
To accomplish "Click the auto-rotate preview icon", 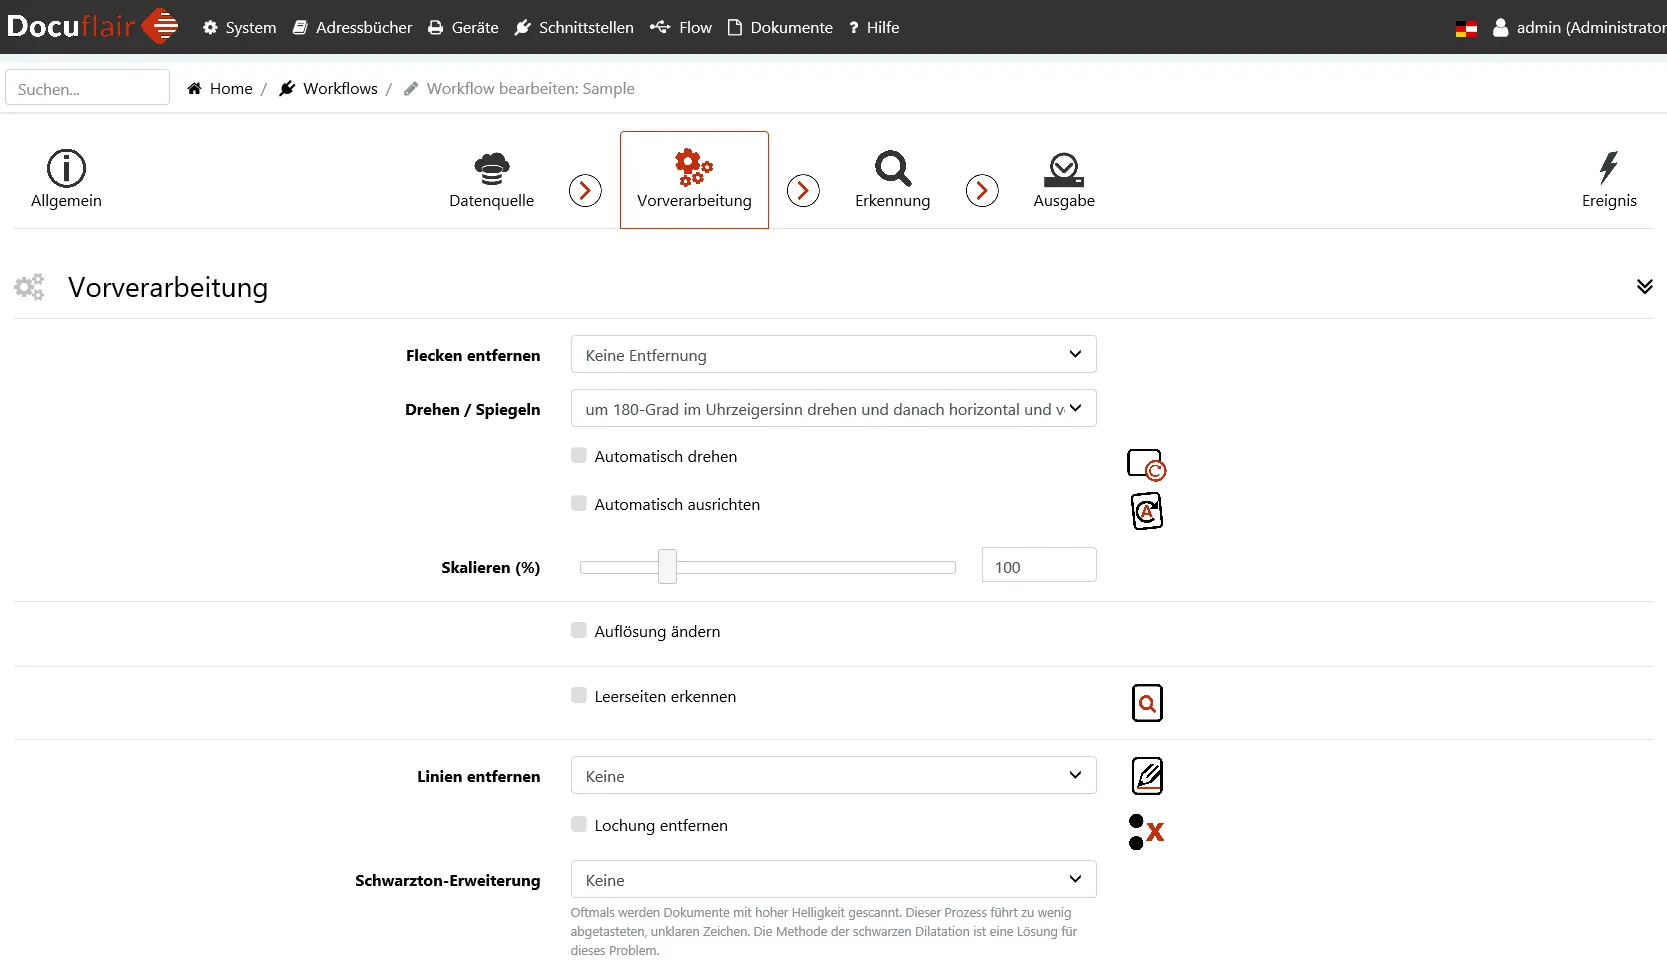I will tap(1146, 465).
